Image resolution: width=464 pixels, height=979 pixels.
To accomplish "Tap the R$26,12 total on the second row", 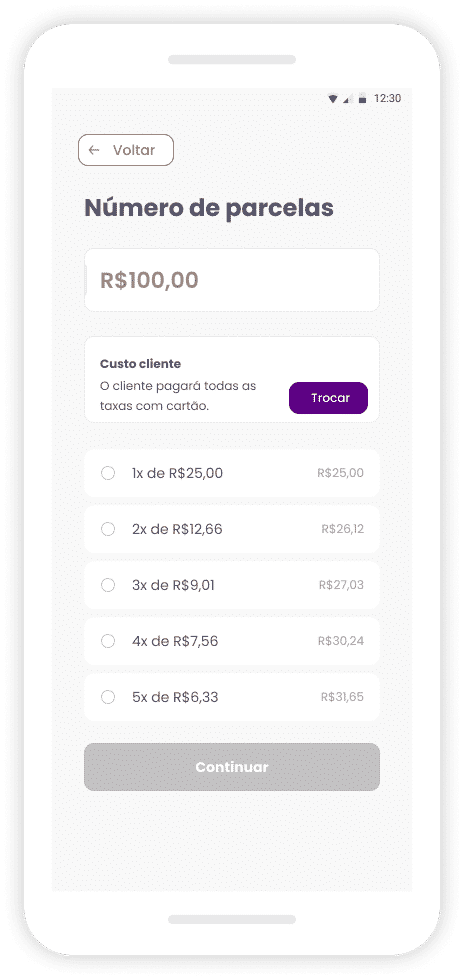I will [342, 529].
